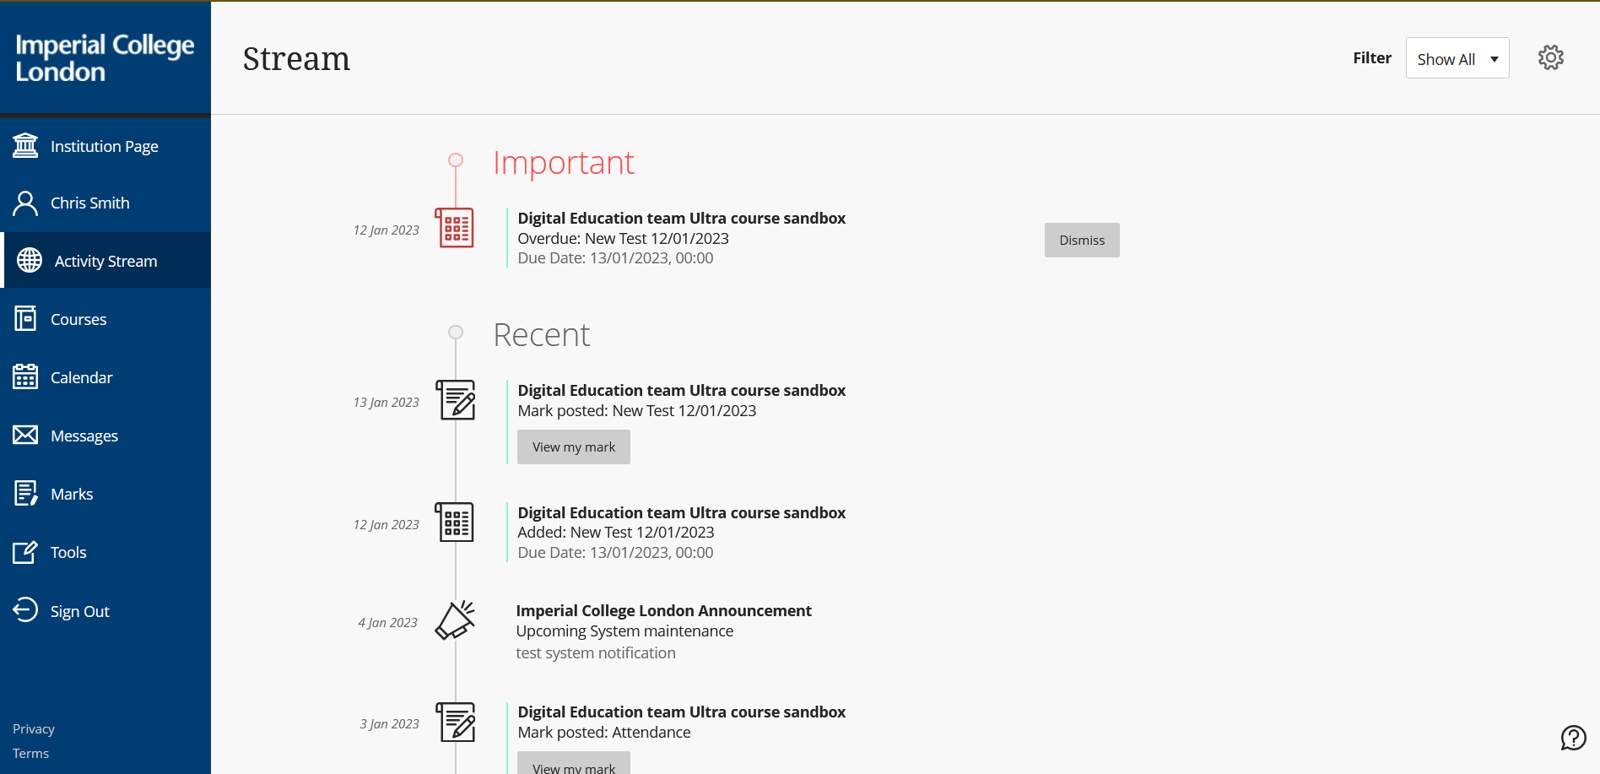Click the Imperial College London logo
This screenshot has height=774, width=1600.
(x=104, y=58)
